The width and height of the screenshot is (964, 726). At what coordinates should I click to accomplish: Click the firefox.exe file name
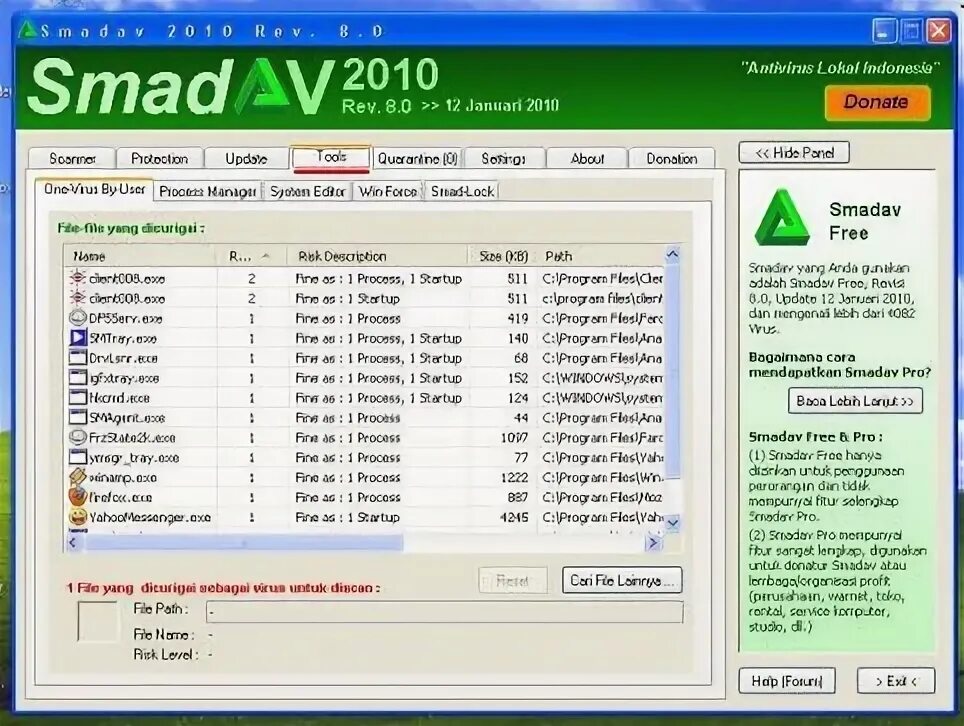pos(120,497)
